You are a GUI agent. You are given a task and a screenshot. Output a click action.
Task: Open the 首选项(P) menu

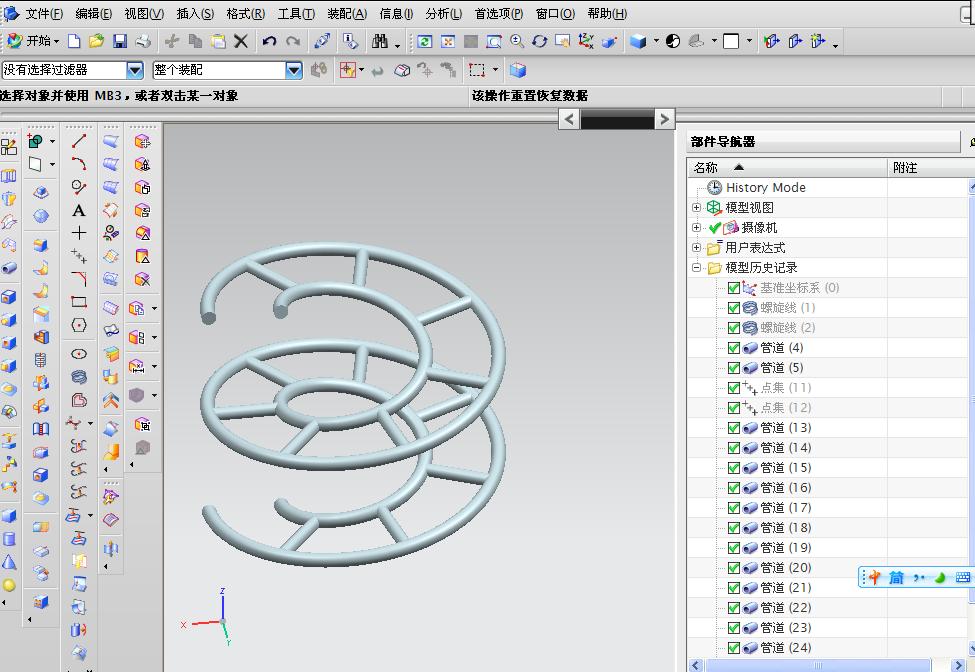point(499,13)
